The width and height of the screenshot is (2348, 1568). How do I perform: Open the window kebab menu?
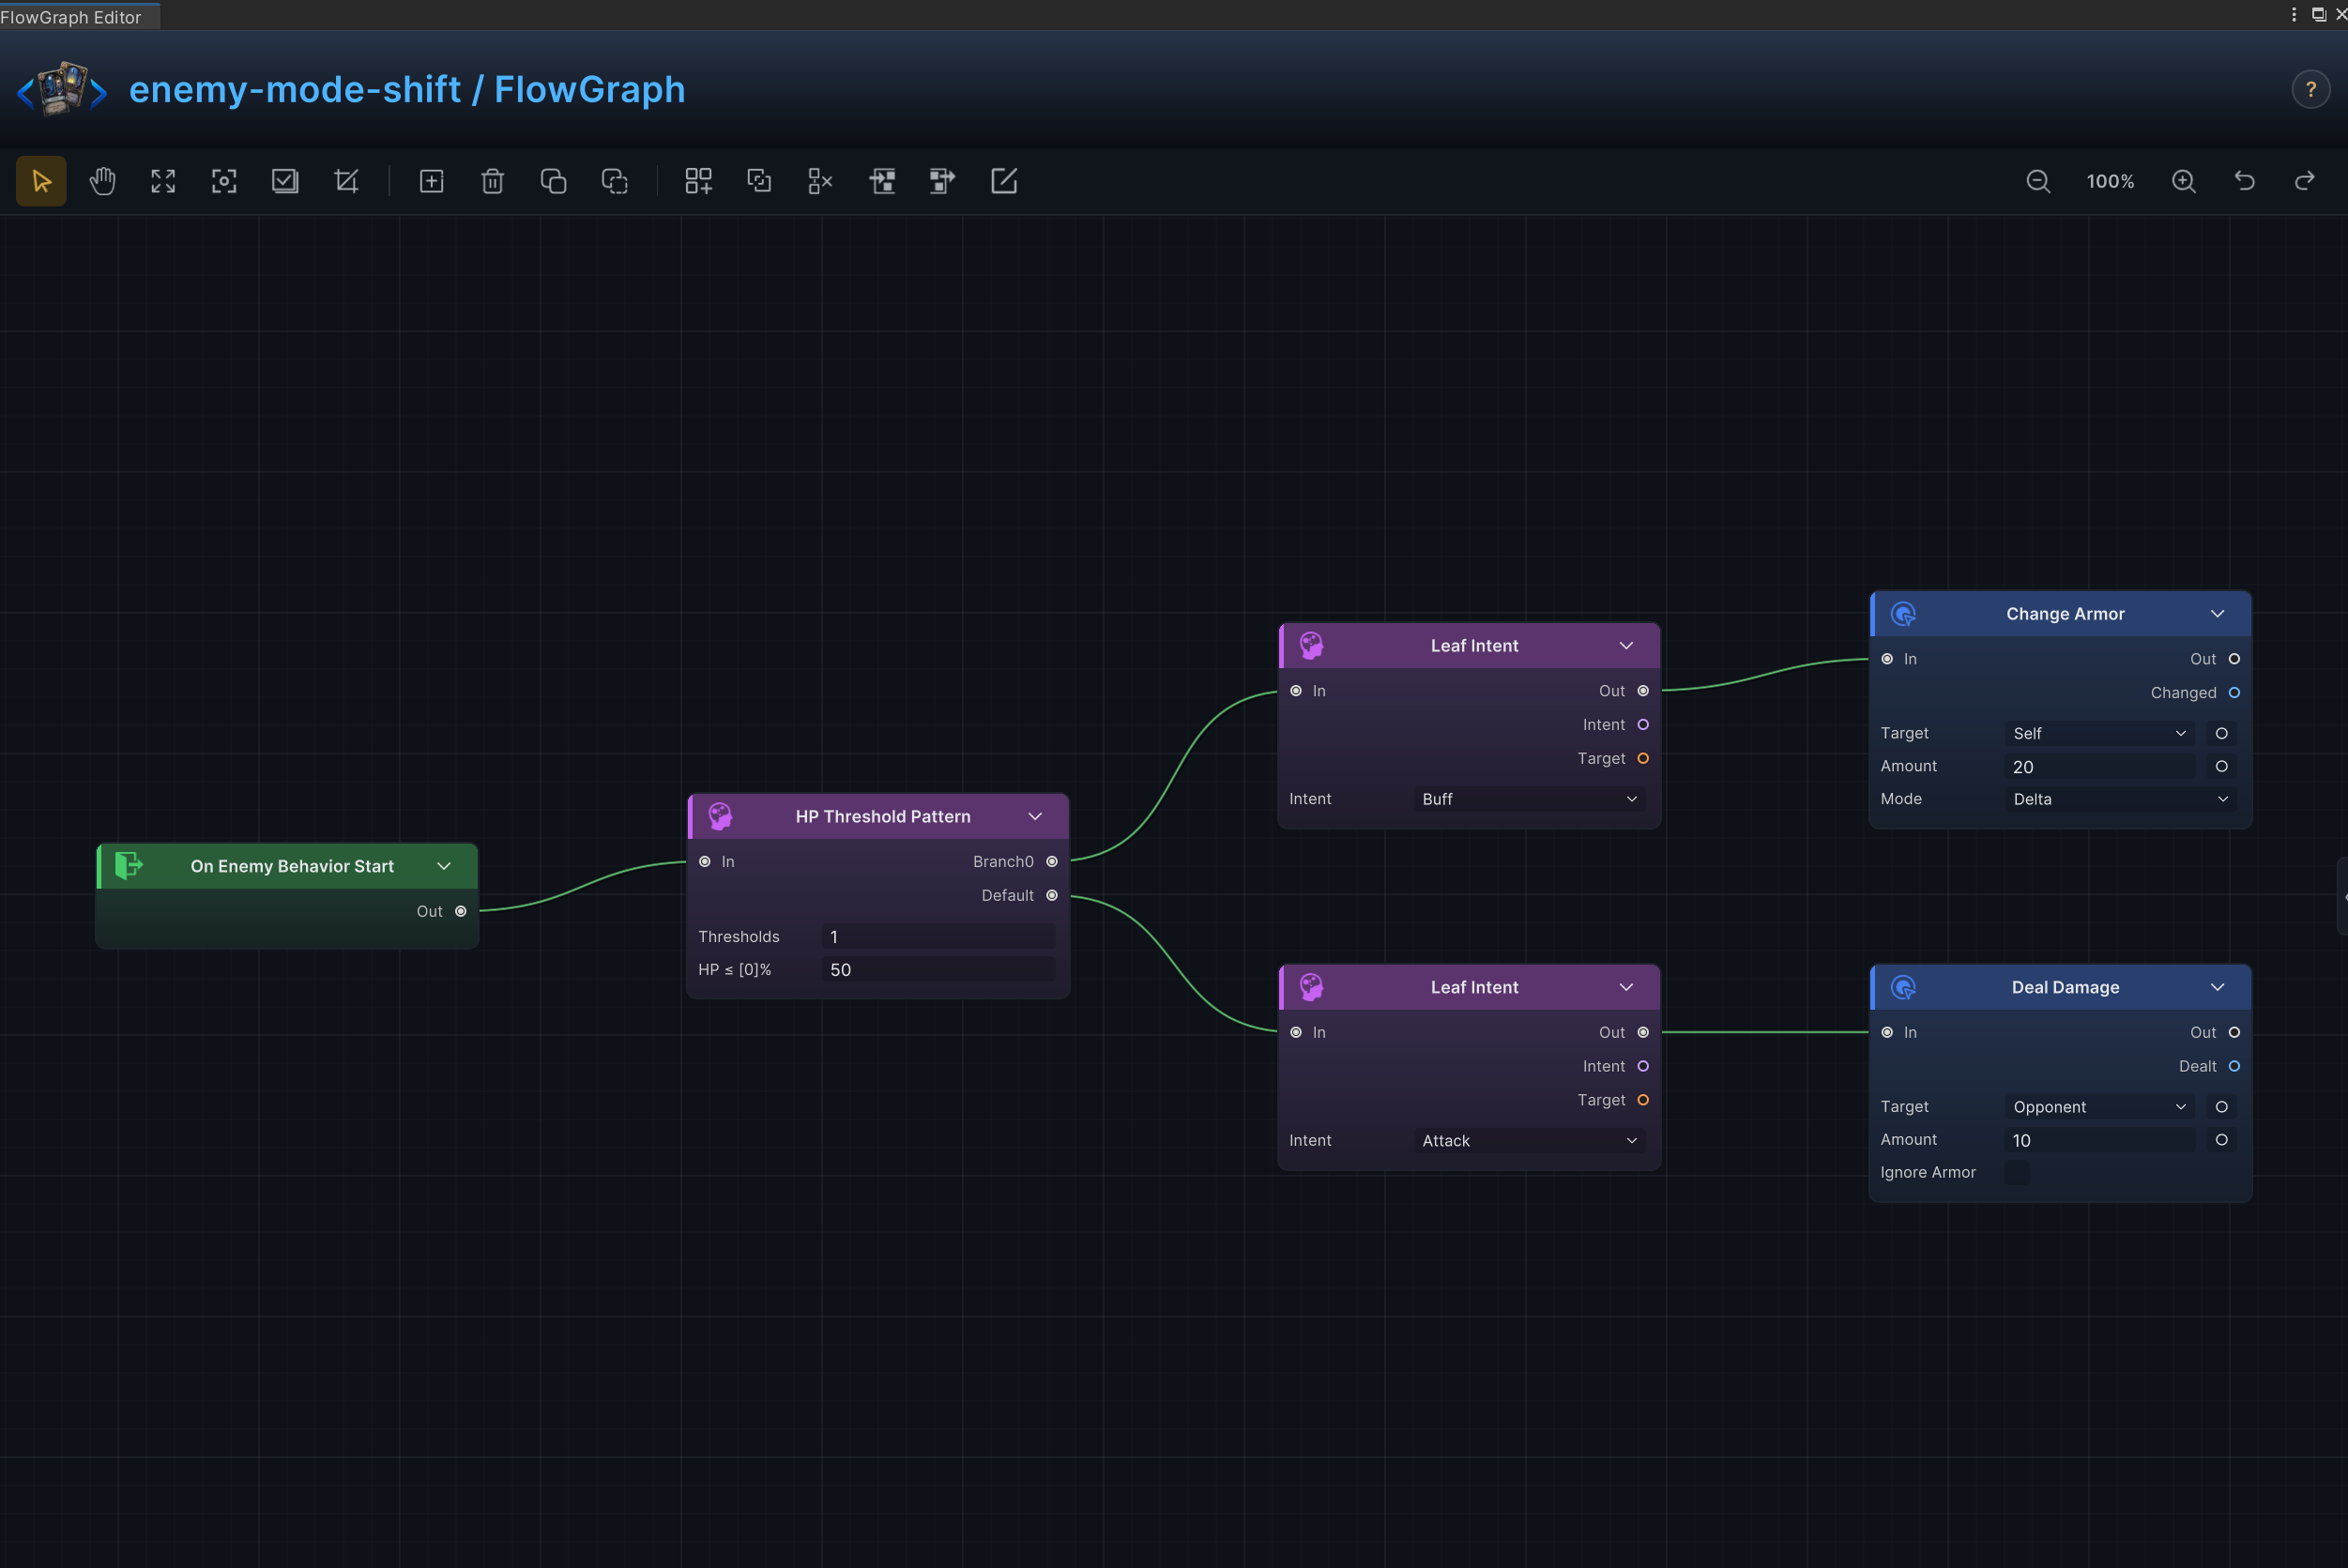coord(2293,14)
